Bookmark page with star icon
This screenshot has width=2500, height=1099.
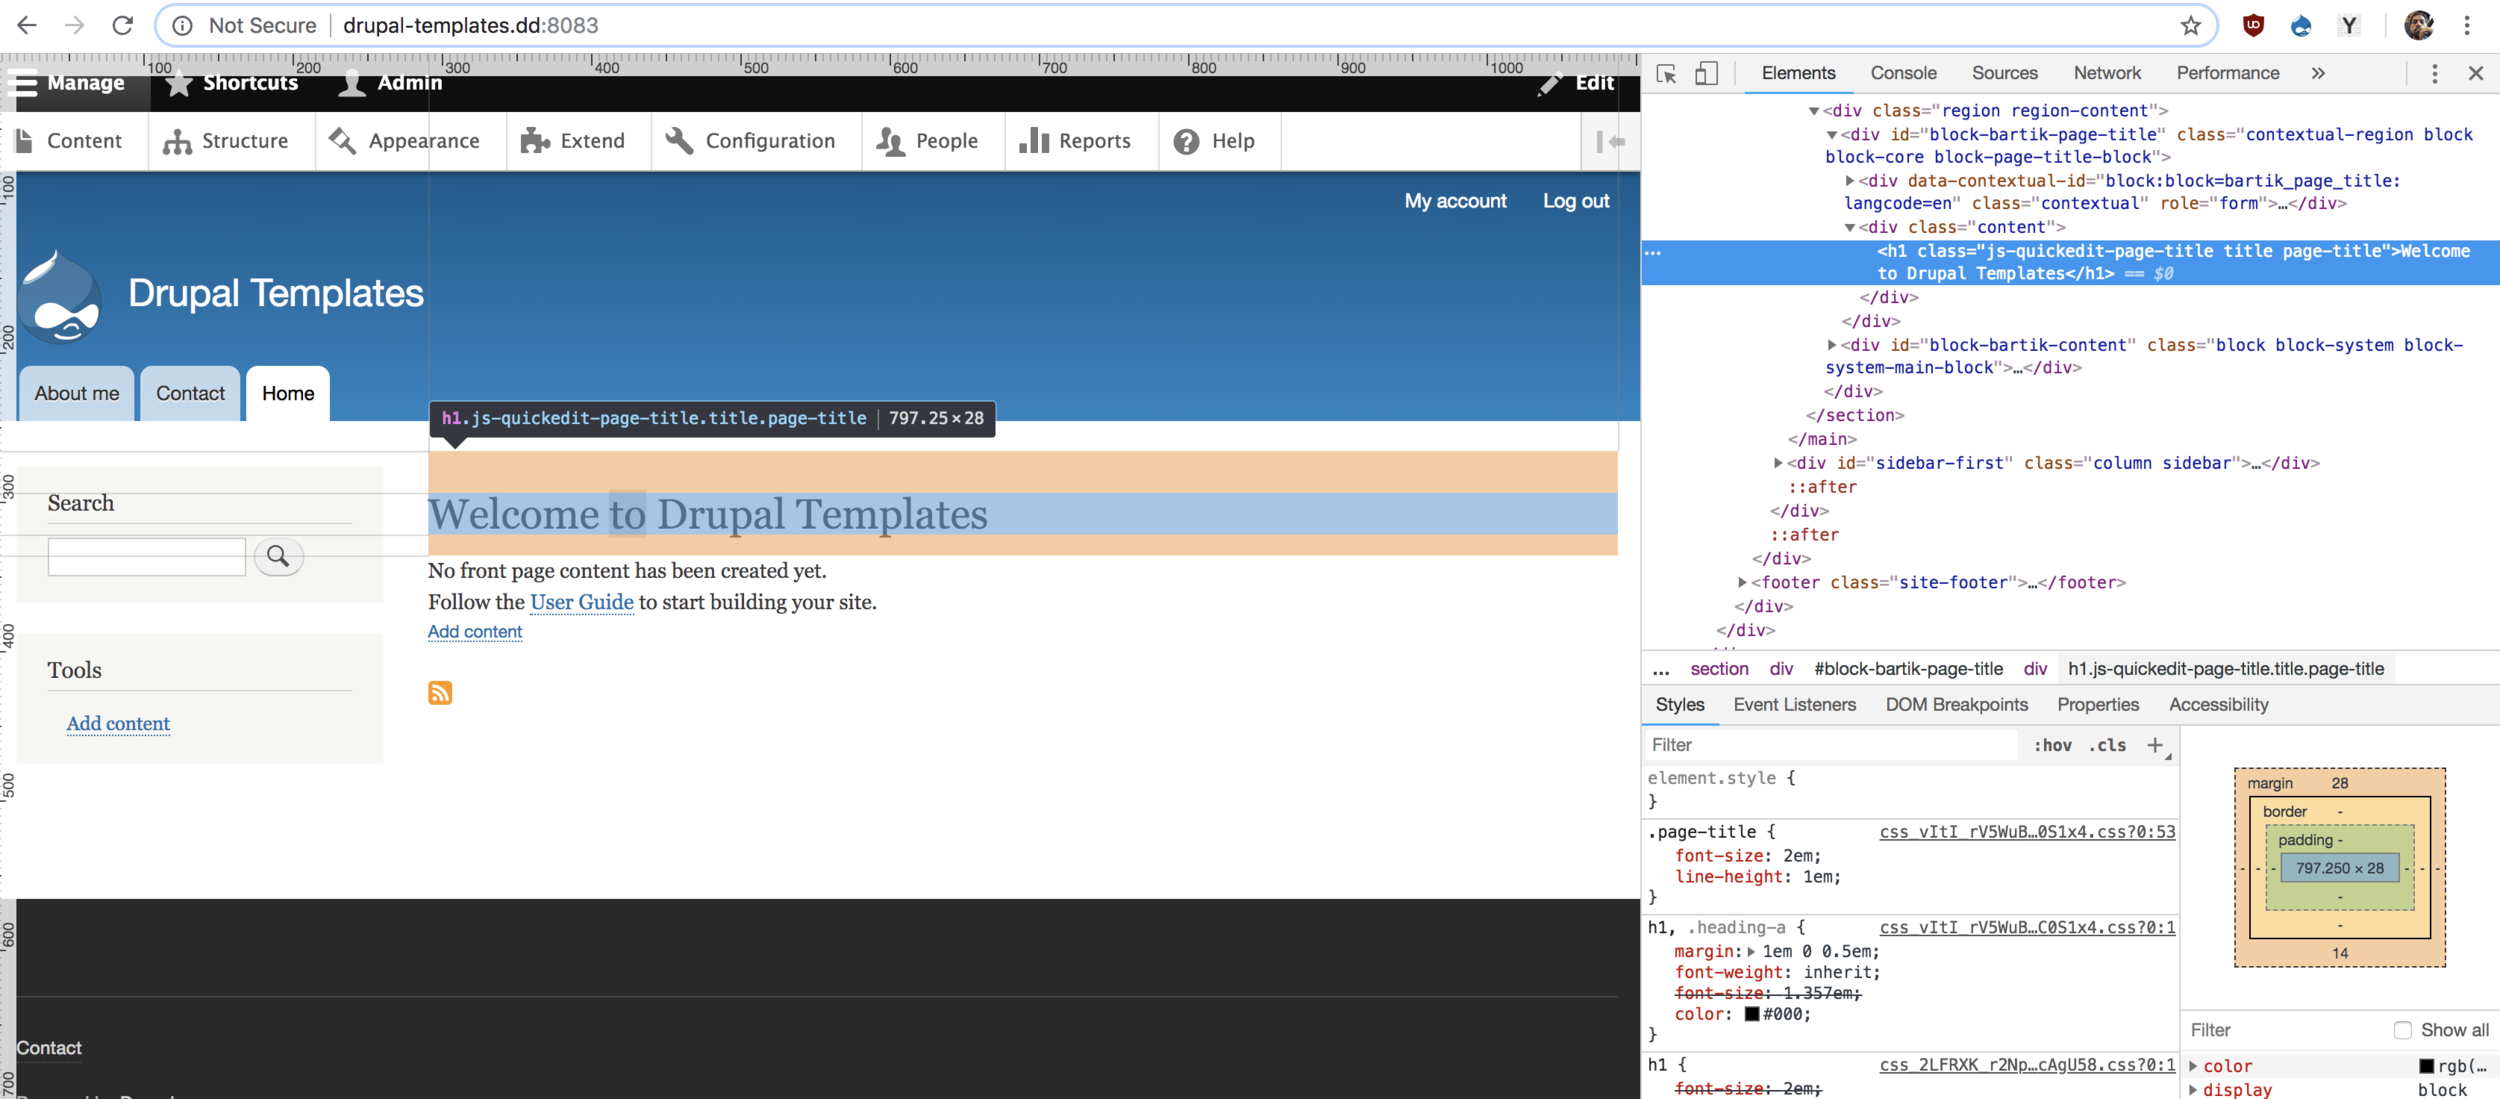[x=2190, y=26]
